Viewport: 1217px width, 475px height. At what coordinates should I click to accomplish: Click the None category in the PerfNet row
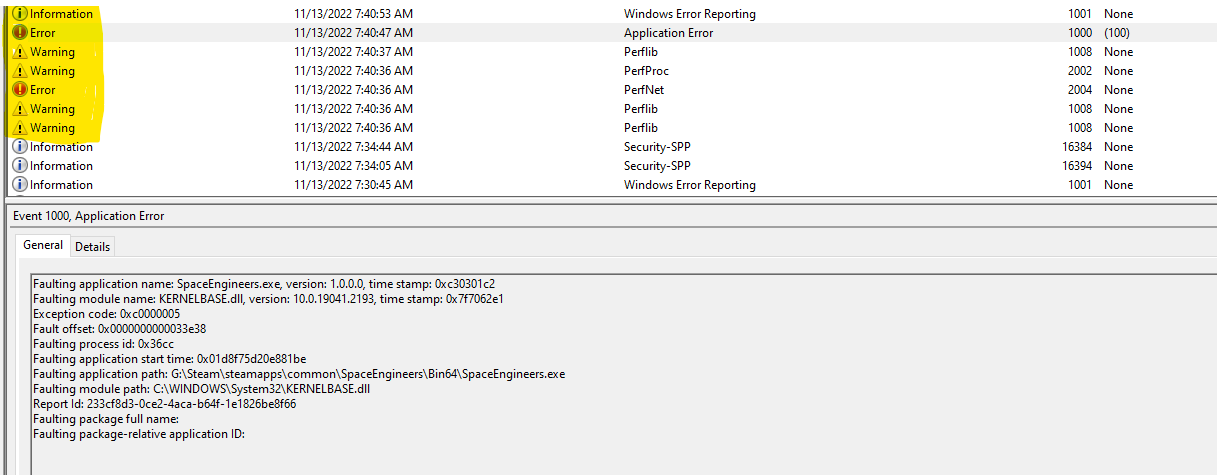(x=1118, y=90)
